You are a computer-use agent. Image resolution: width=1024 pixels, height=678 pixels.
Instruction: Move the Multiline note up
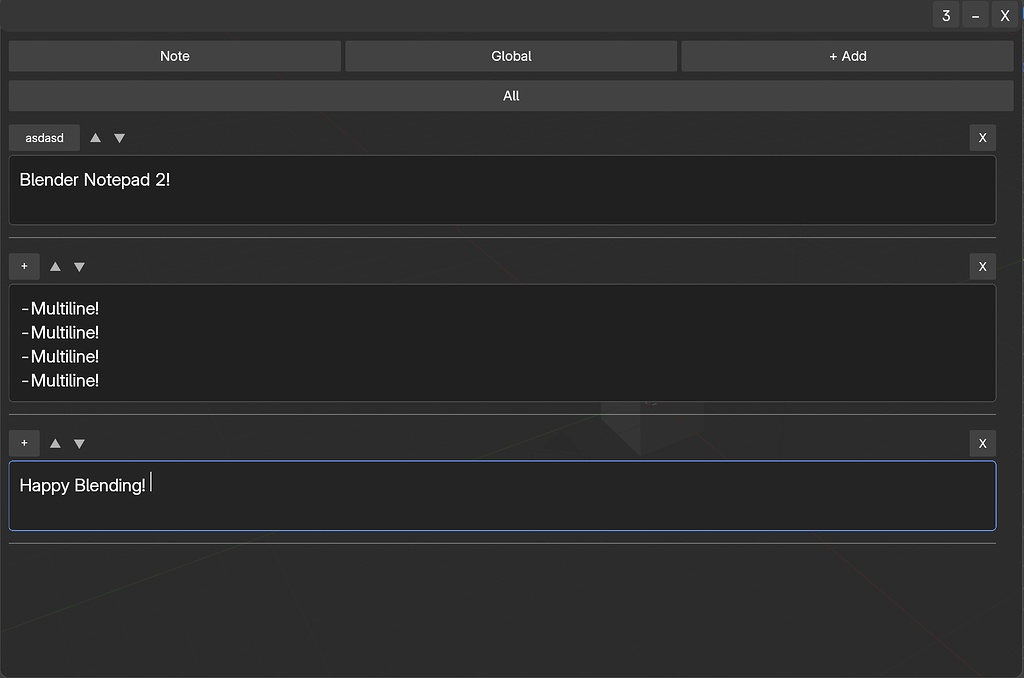click(56, 266)
